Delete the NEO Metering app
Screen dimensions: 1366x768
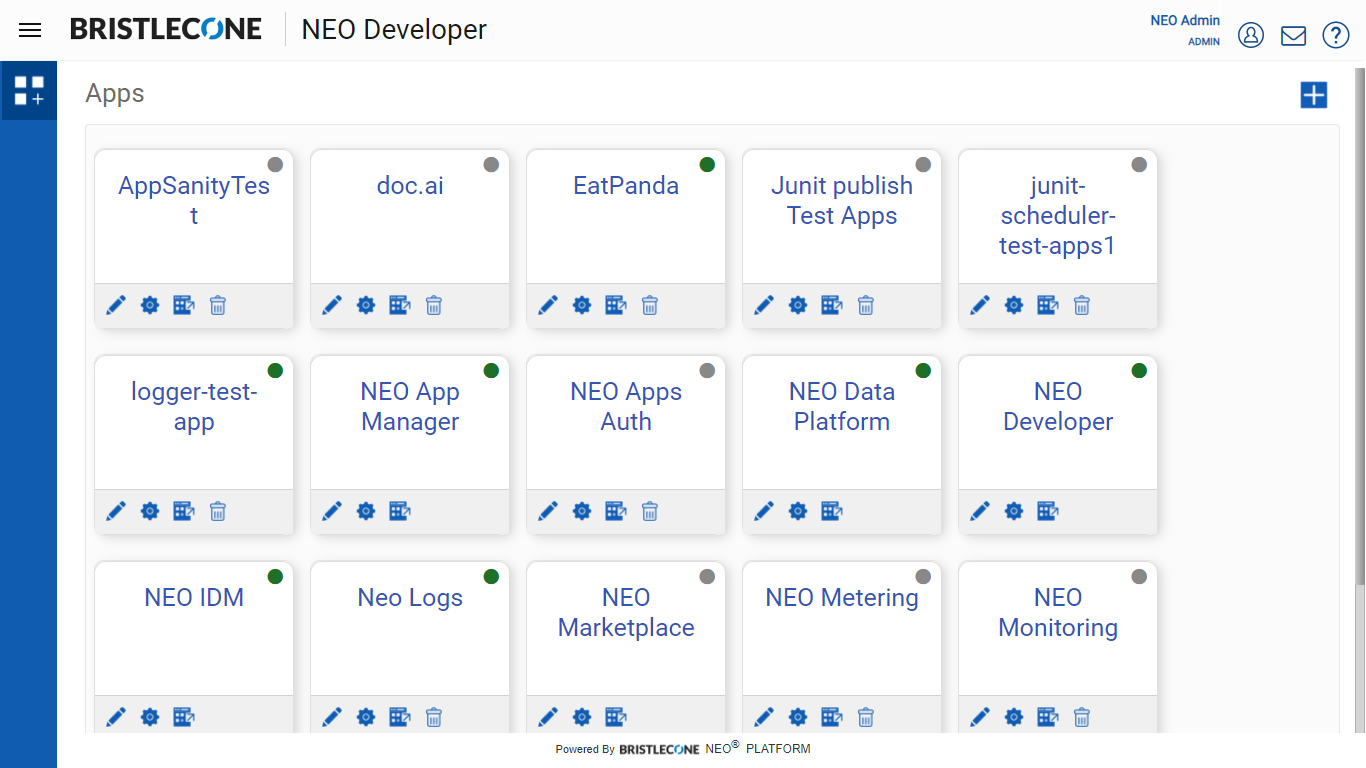(x=866, y=717)
